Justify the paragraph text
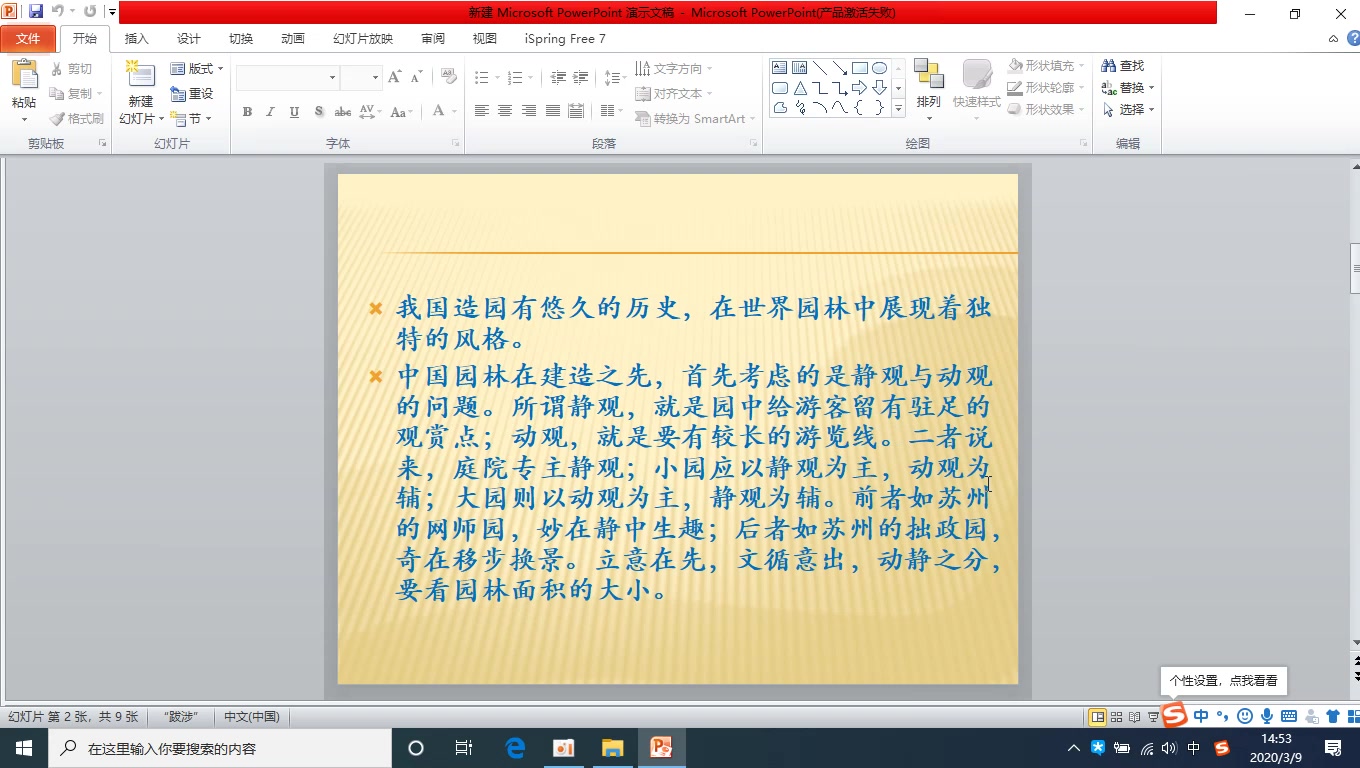The width and height of the screenshot is (1360, 768). click(x=552, y=111)
